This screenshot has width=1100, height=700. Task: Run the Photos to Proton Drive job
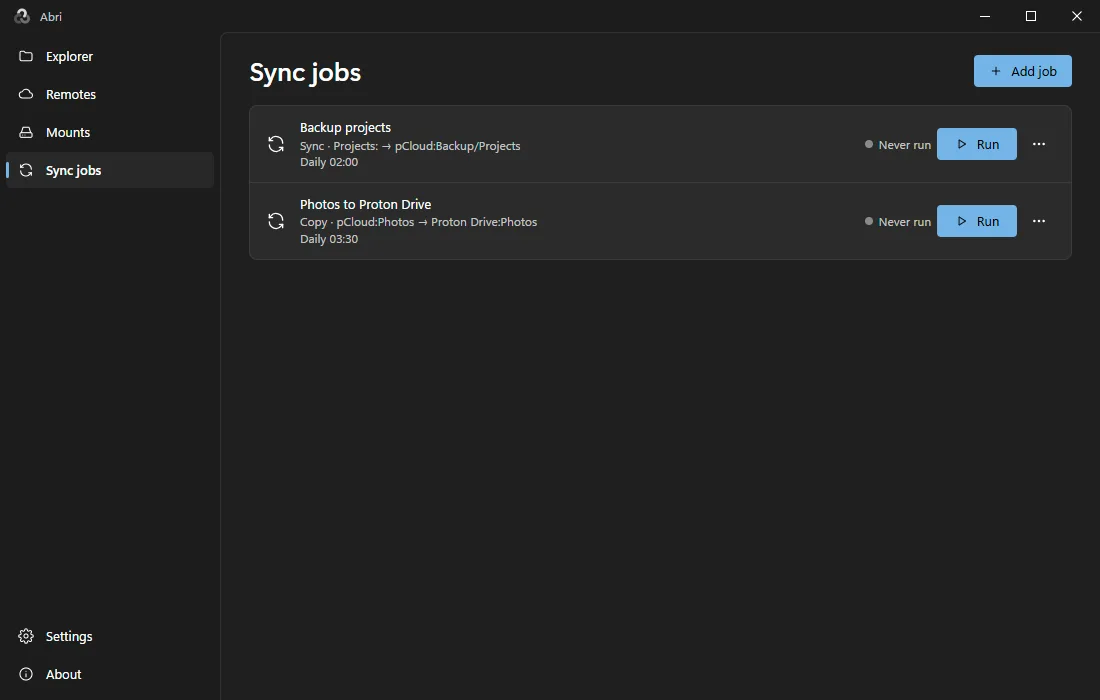point(977,221)
